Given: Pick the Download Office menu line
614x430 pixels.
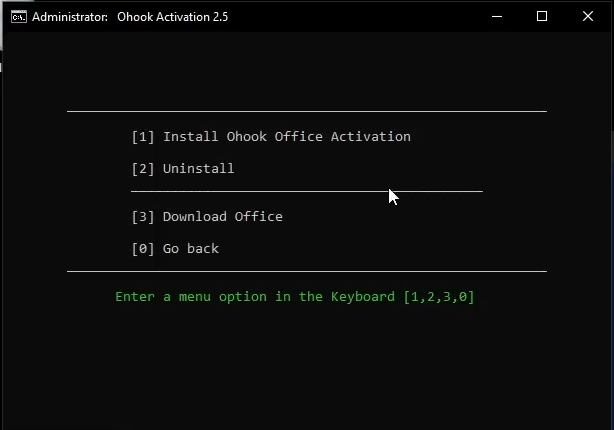Looking at the screenshot, I should 222,216.
